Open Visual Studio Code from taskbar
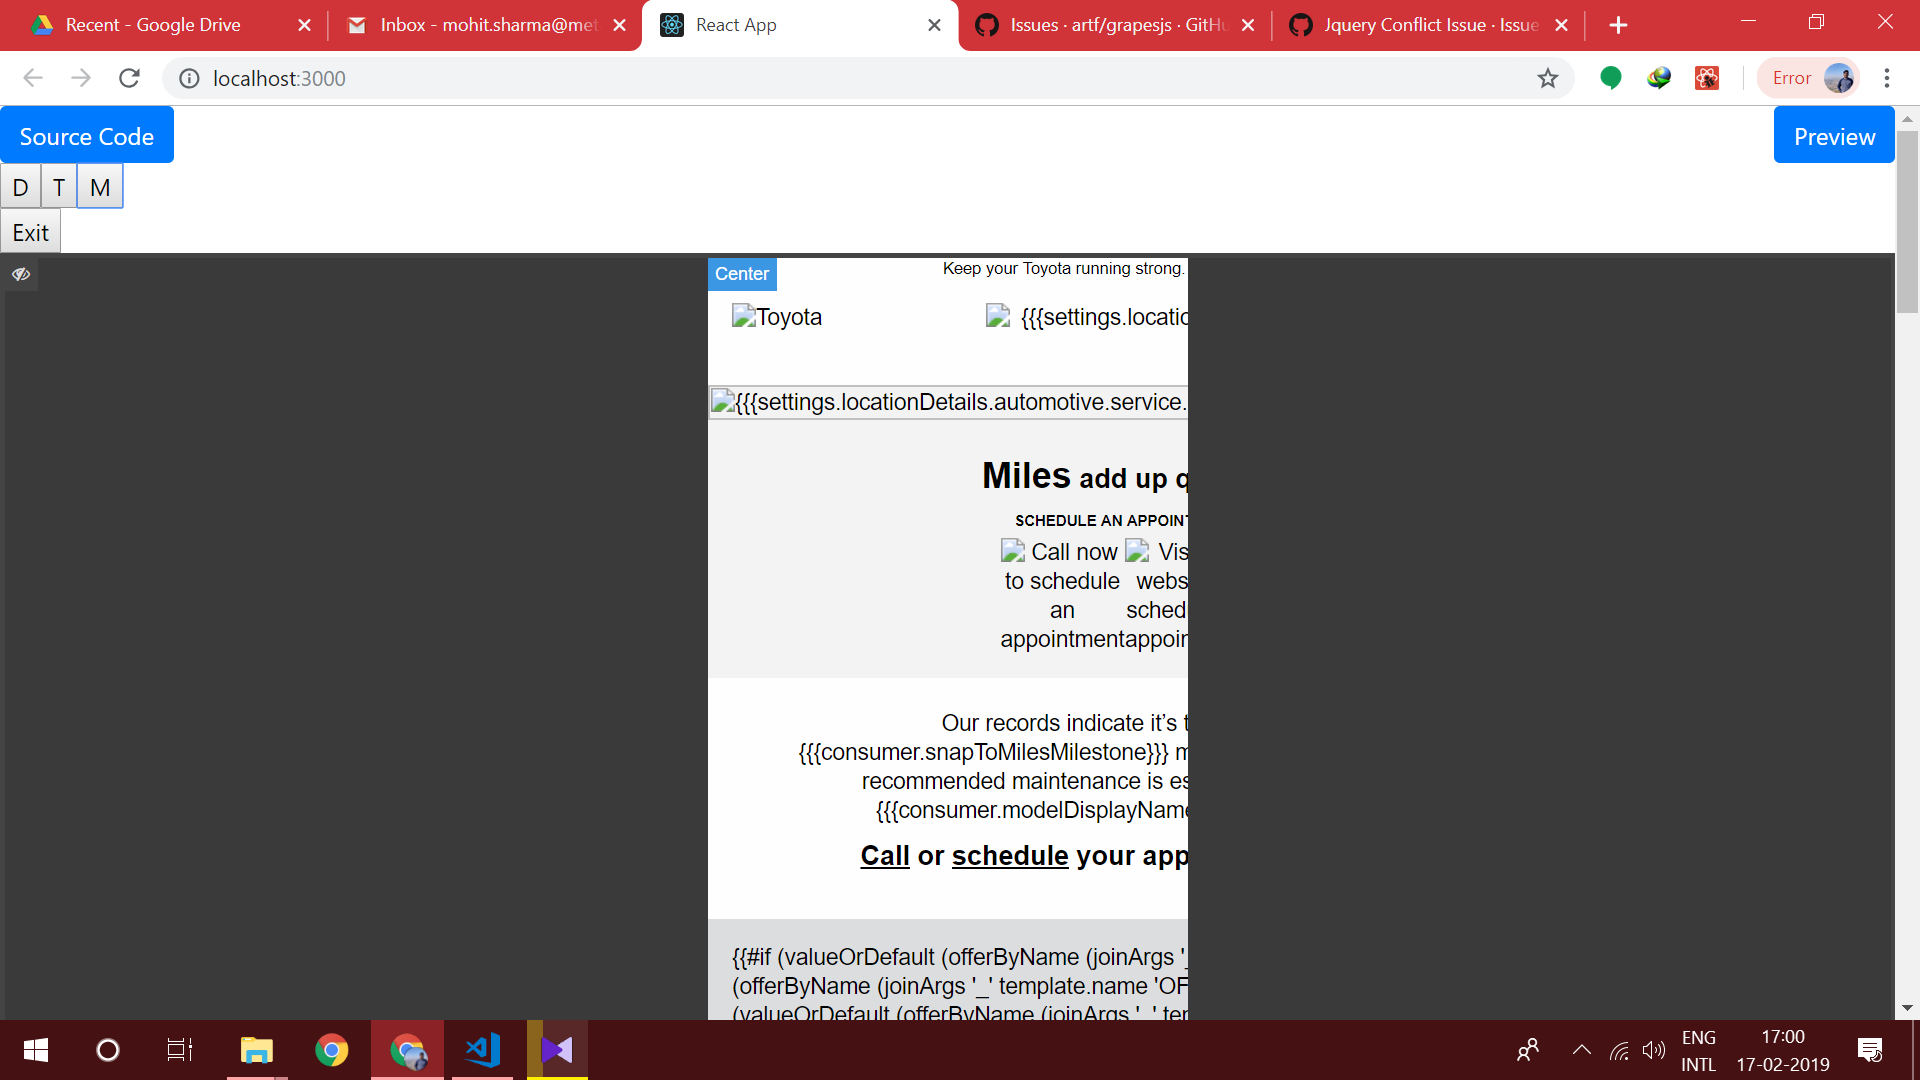Screen dimensions: 1920x1080 [x=482, y=1050]
